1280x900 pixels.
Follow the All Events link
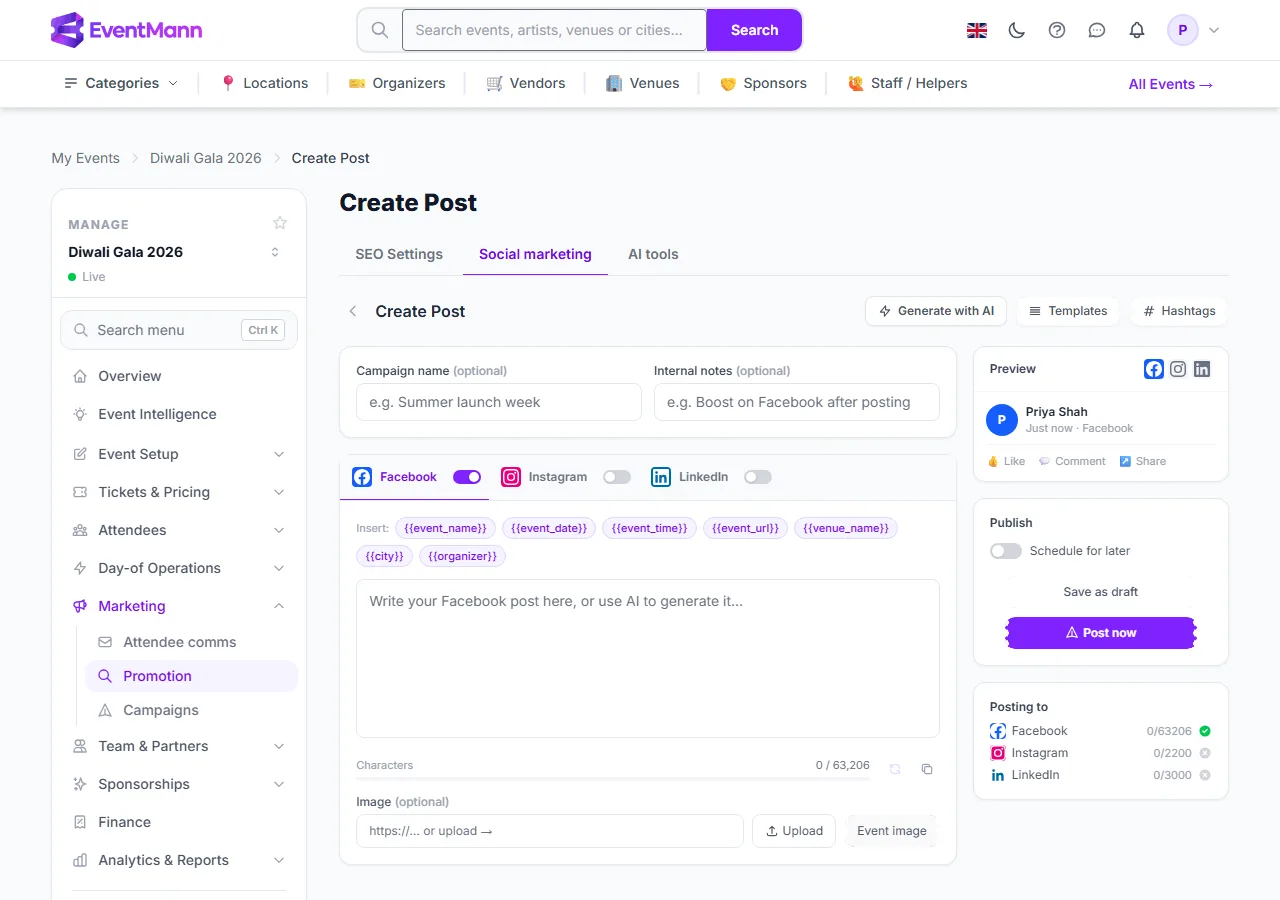point(1171,84)
